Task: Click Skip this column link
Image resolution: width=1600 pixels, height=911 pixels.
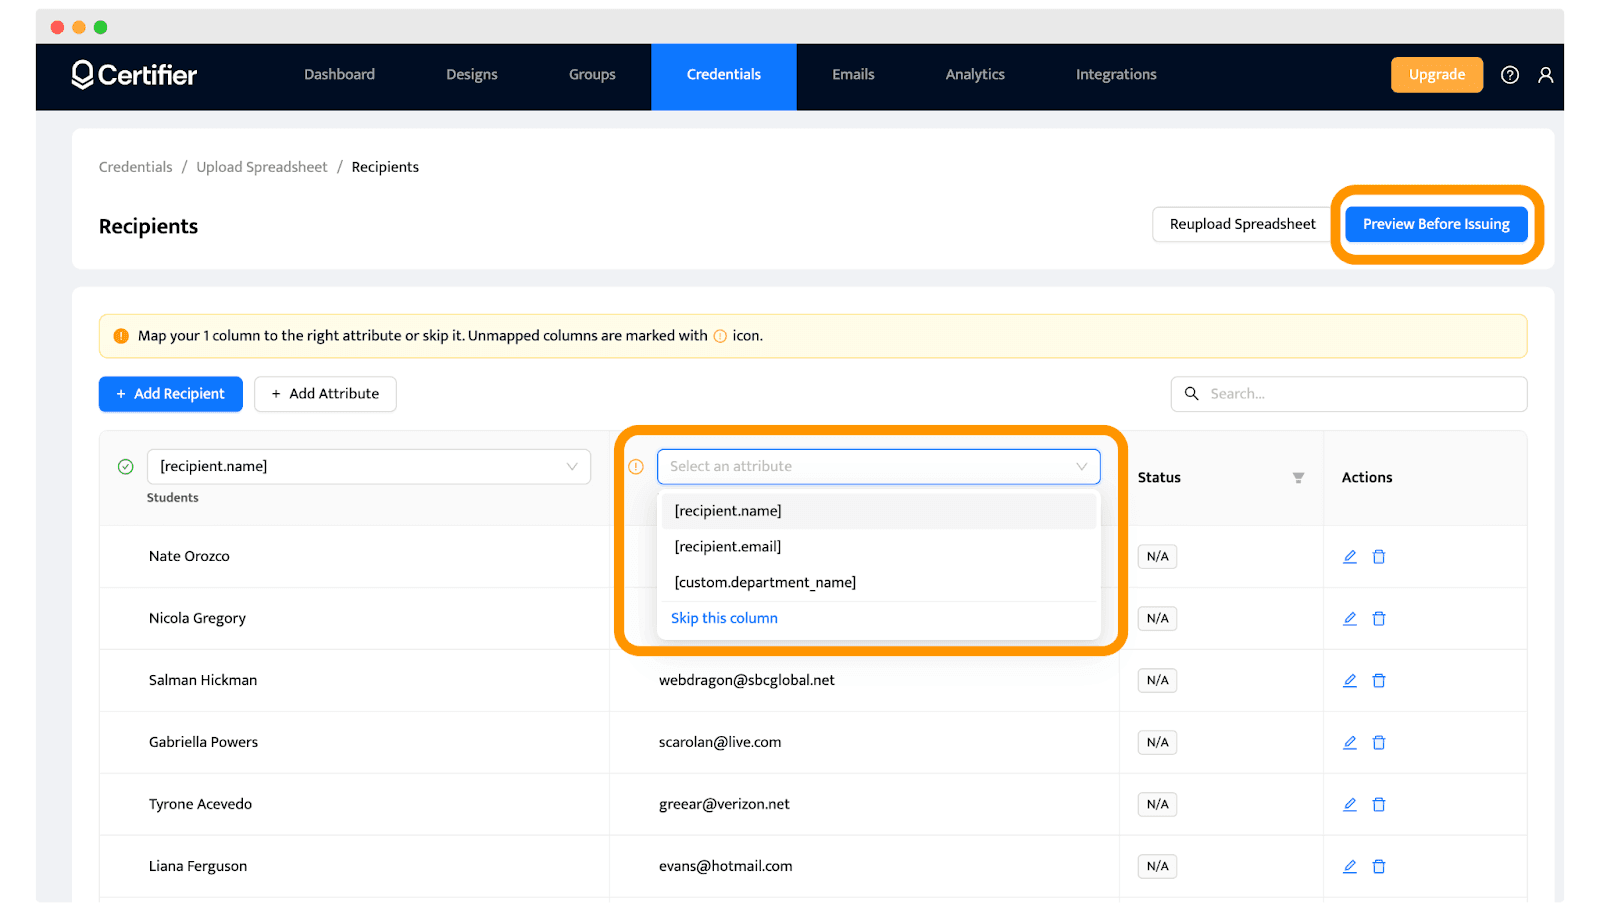Action: click(724, 619)
